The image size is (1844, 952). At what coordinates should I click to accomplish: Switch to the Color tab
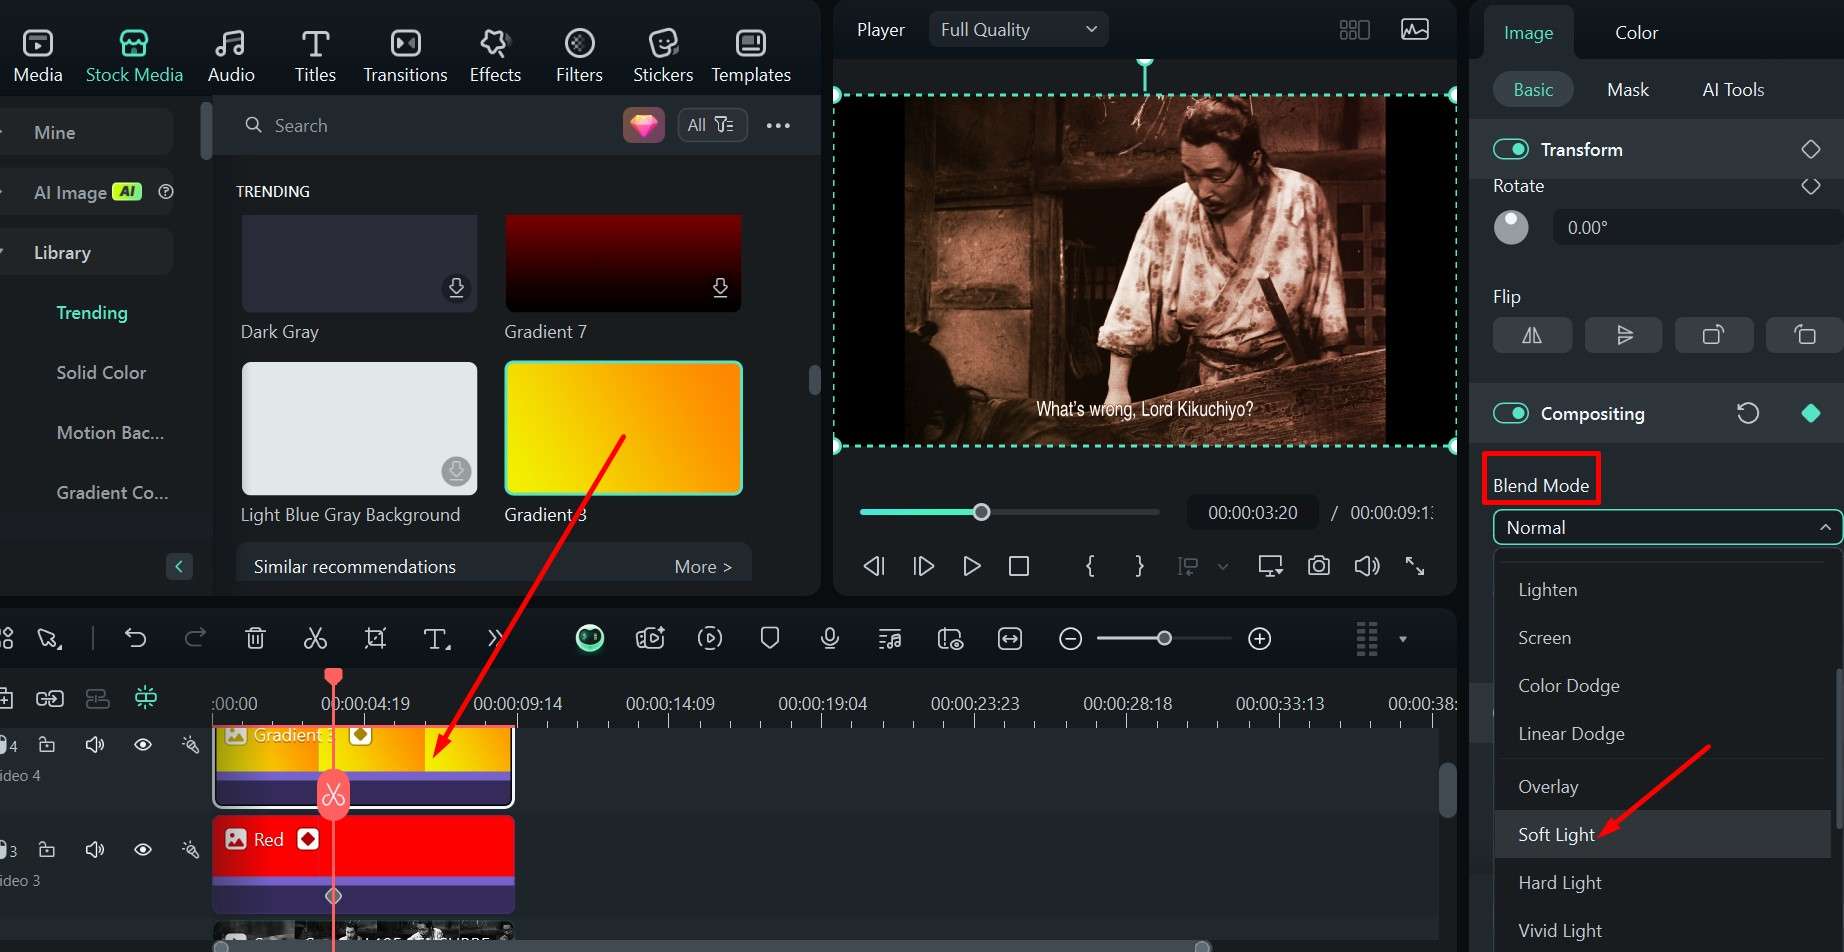pos(1636,33)
